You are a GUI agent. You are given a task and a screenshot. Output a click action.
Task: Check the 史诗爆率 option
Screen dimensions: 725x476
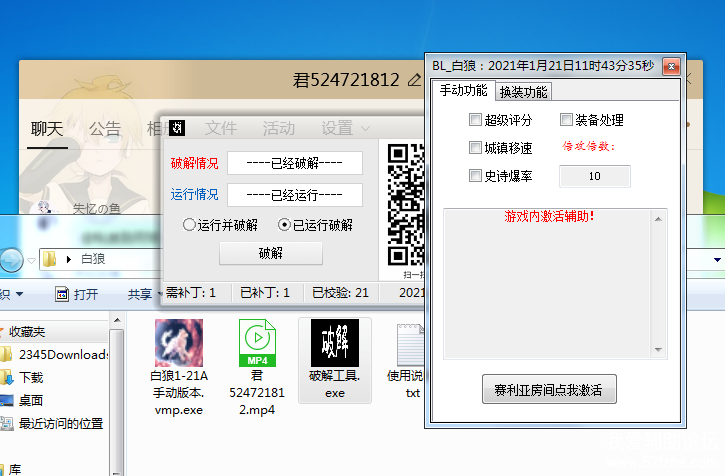[x=475, y=176]
